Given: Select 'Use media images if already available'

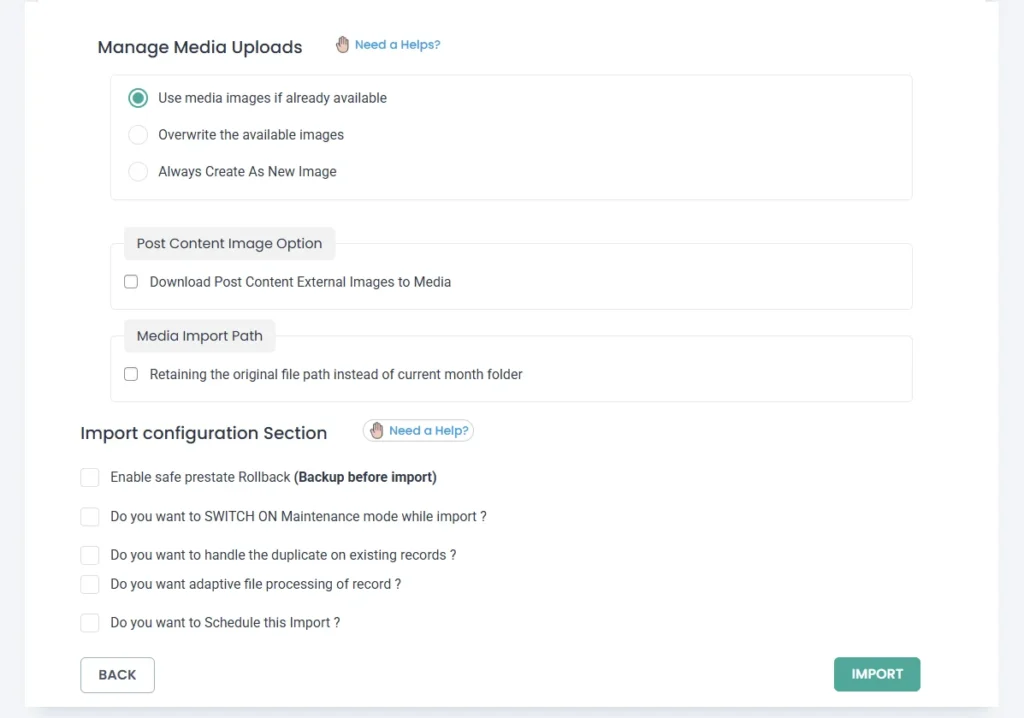Looking at the screenshot, I should coord(138,98).
